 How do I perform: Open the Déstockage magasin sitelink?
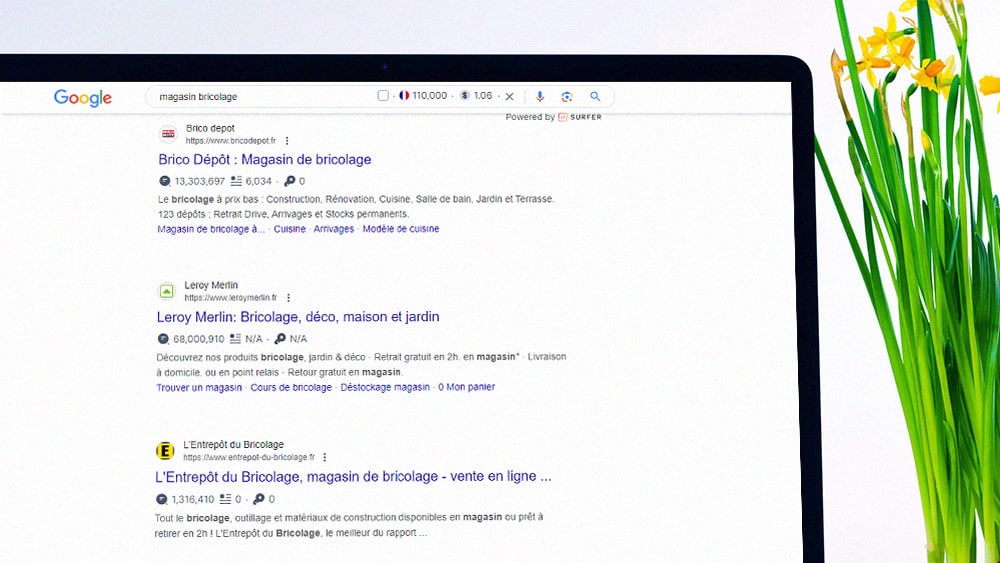pos(385,387)
